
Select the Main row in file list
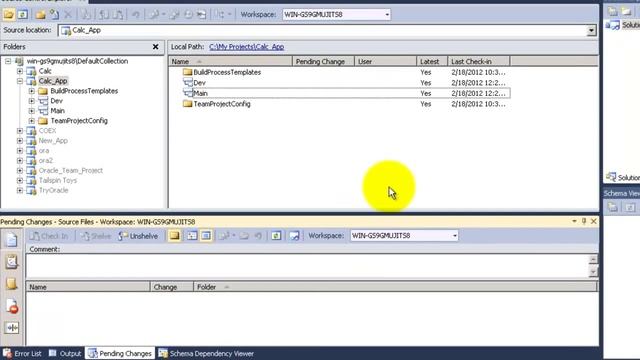(x=340, y=93)
